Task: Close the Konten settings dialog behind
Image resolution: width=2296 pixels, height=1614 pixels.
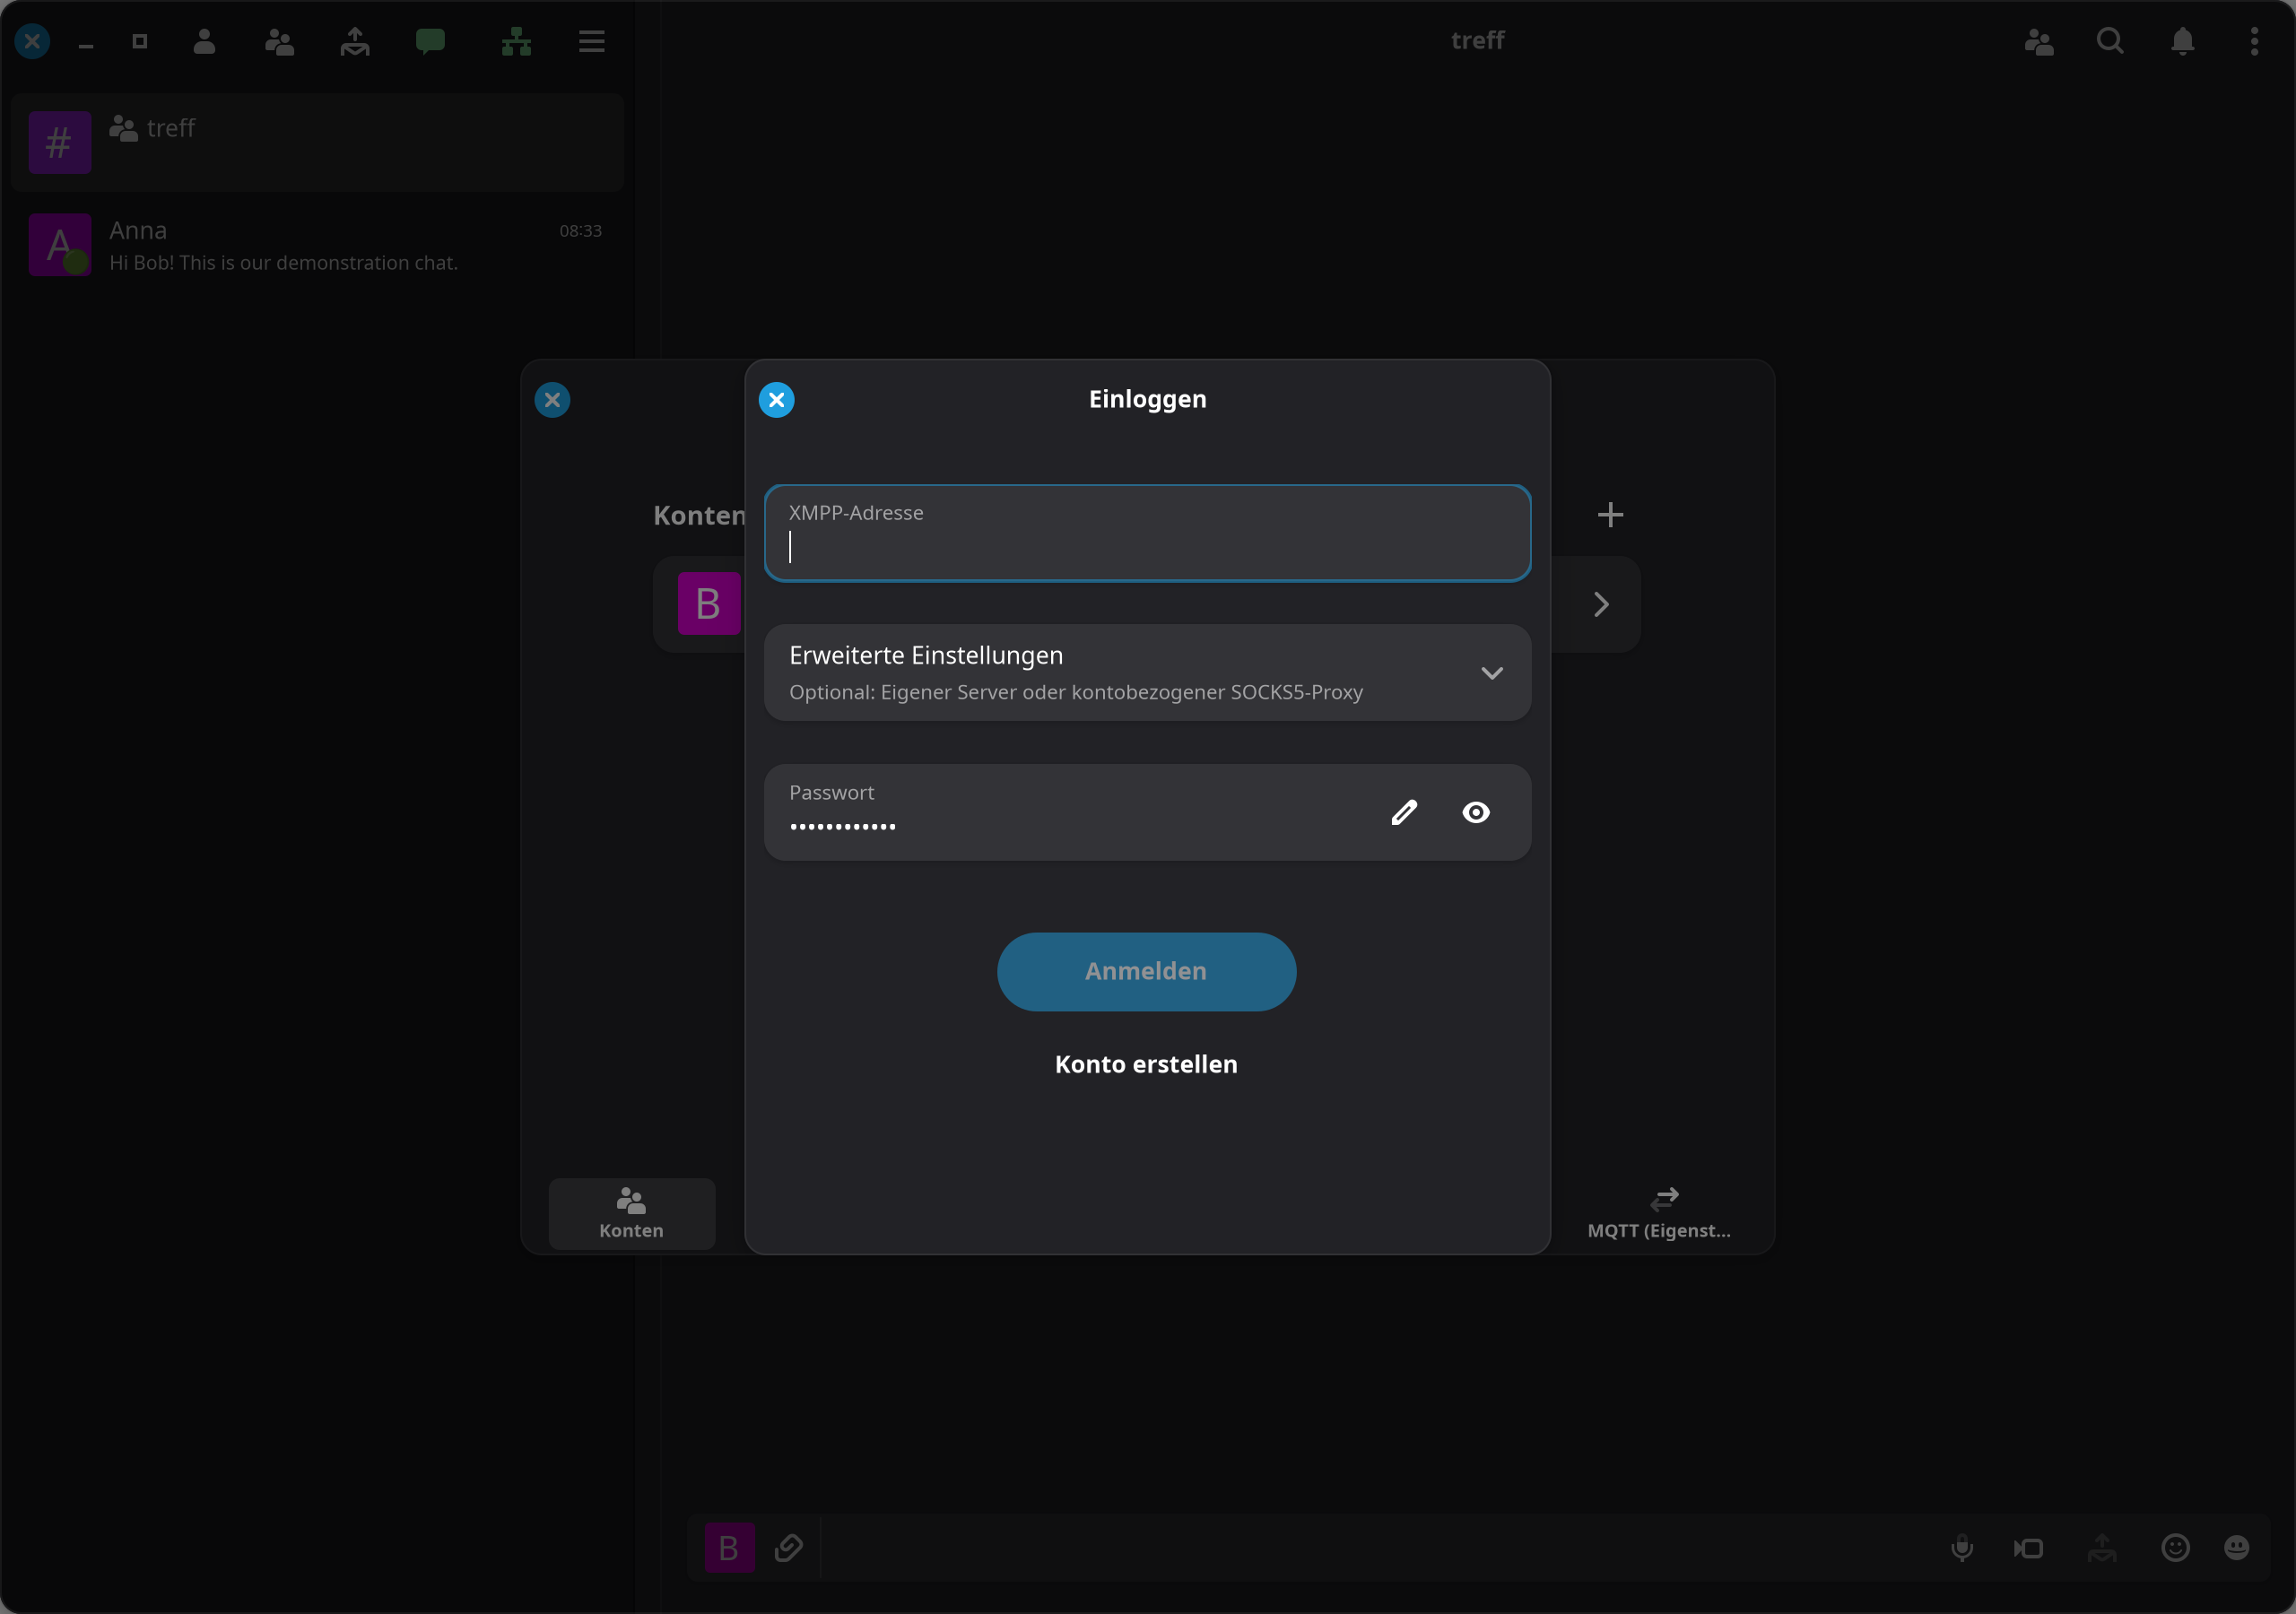Action: 552,400
